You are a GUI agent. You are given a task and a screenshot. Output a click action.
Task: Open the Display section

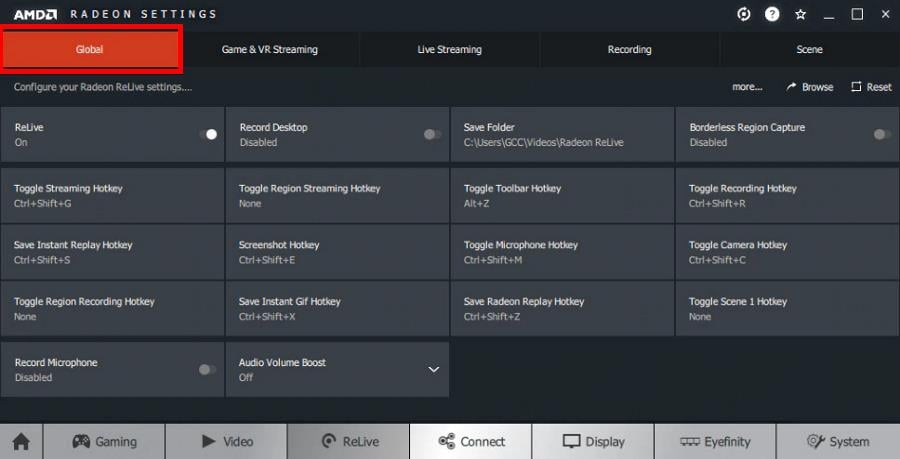(x=593, y=441)
